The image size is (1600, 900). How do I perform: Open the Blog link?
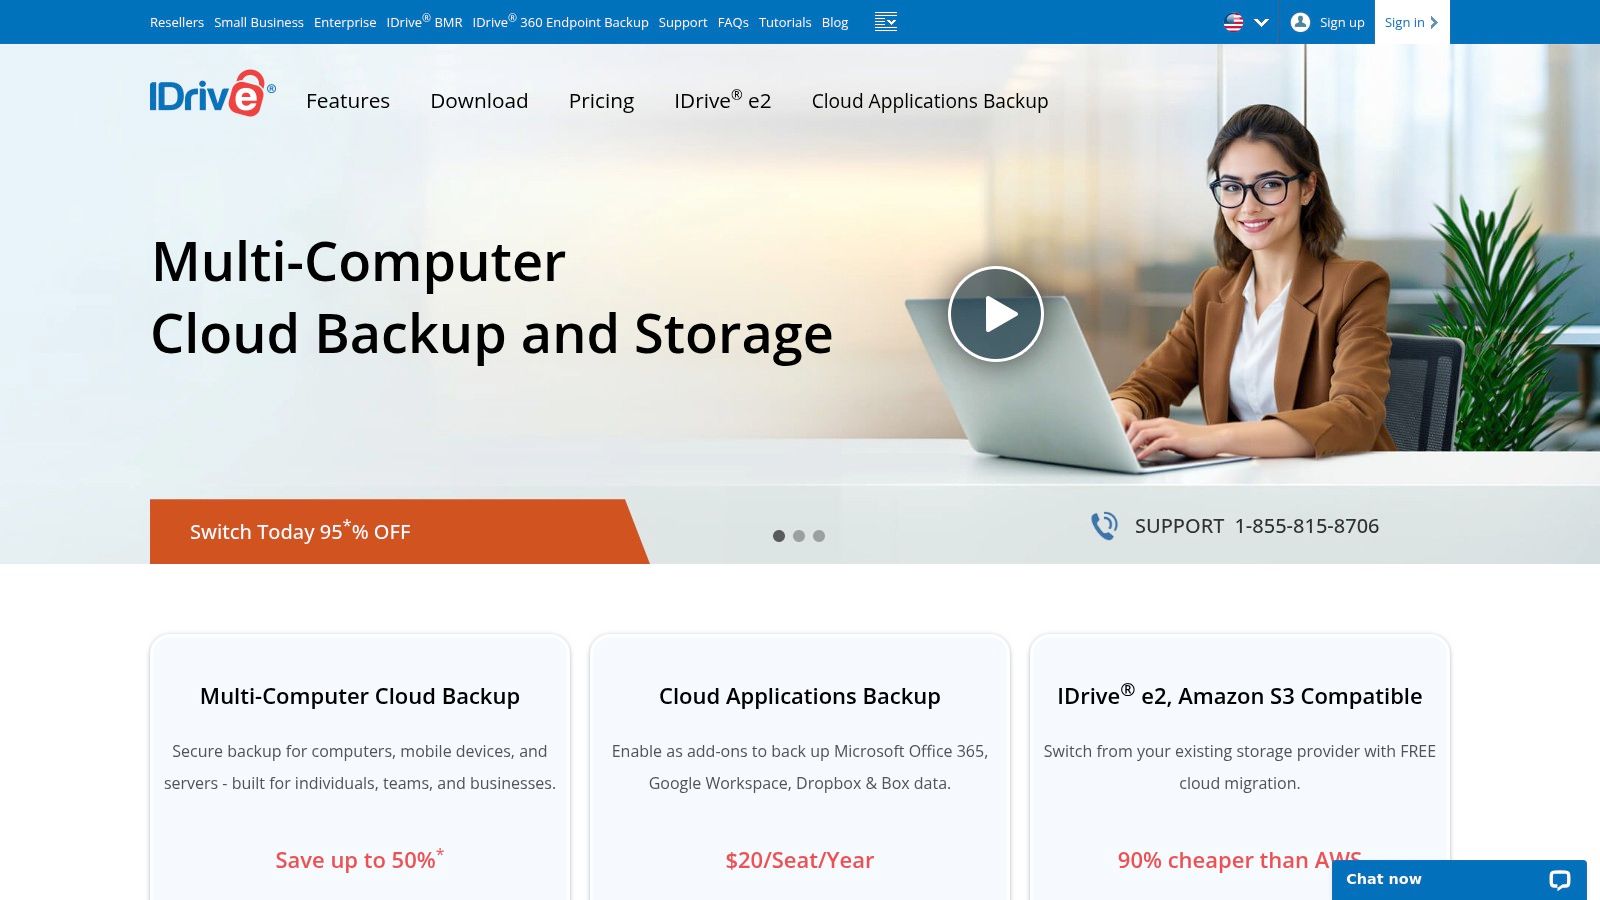pos(835,22)
